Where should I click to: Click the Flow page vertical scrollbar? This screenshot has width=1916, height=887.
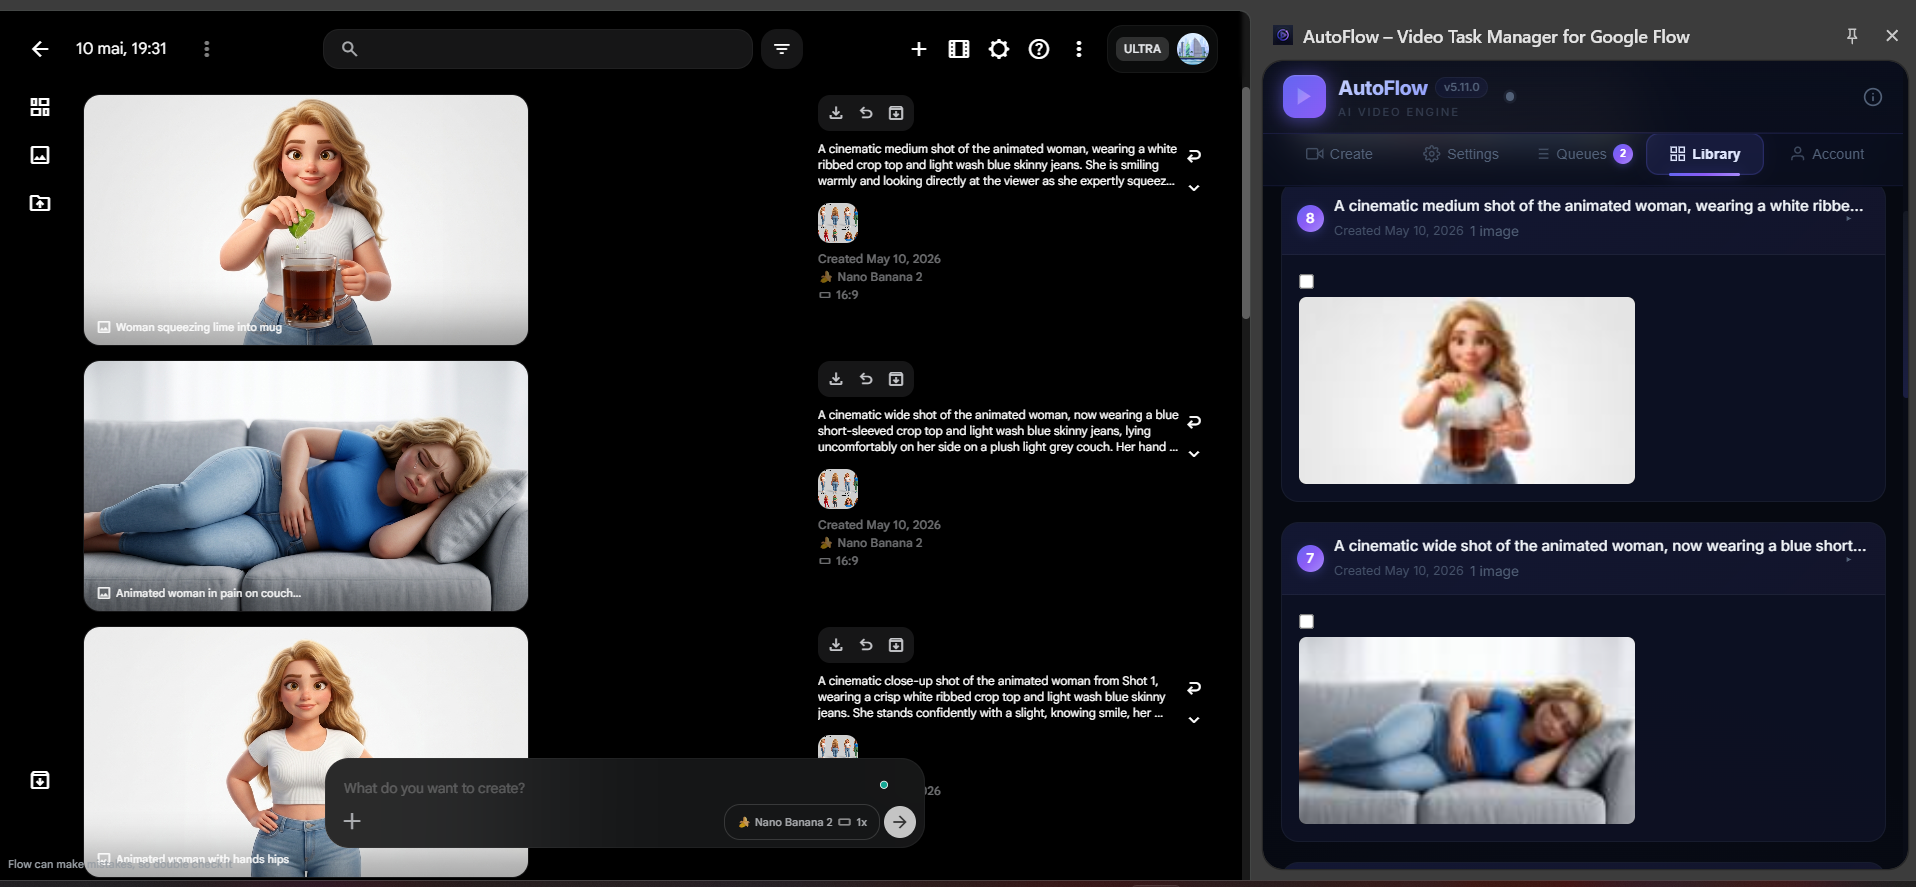tap(1245, 203)
